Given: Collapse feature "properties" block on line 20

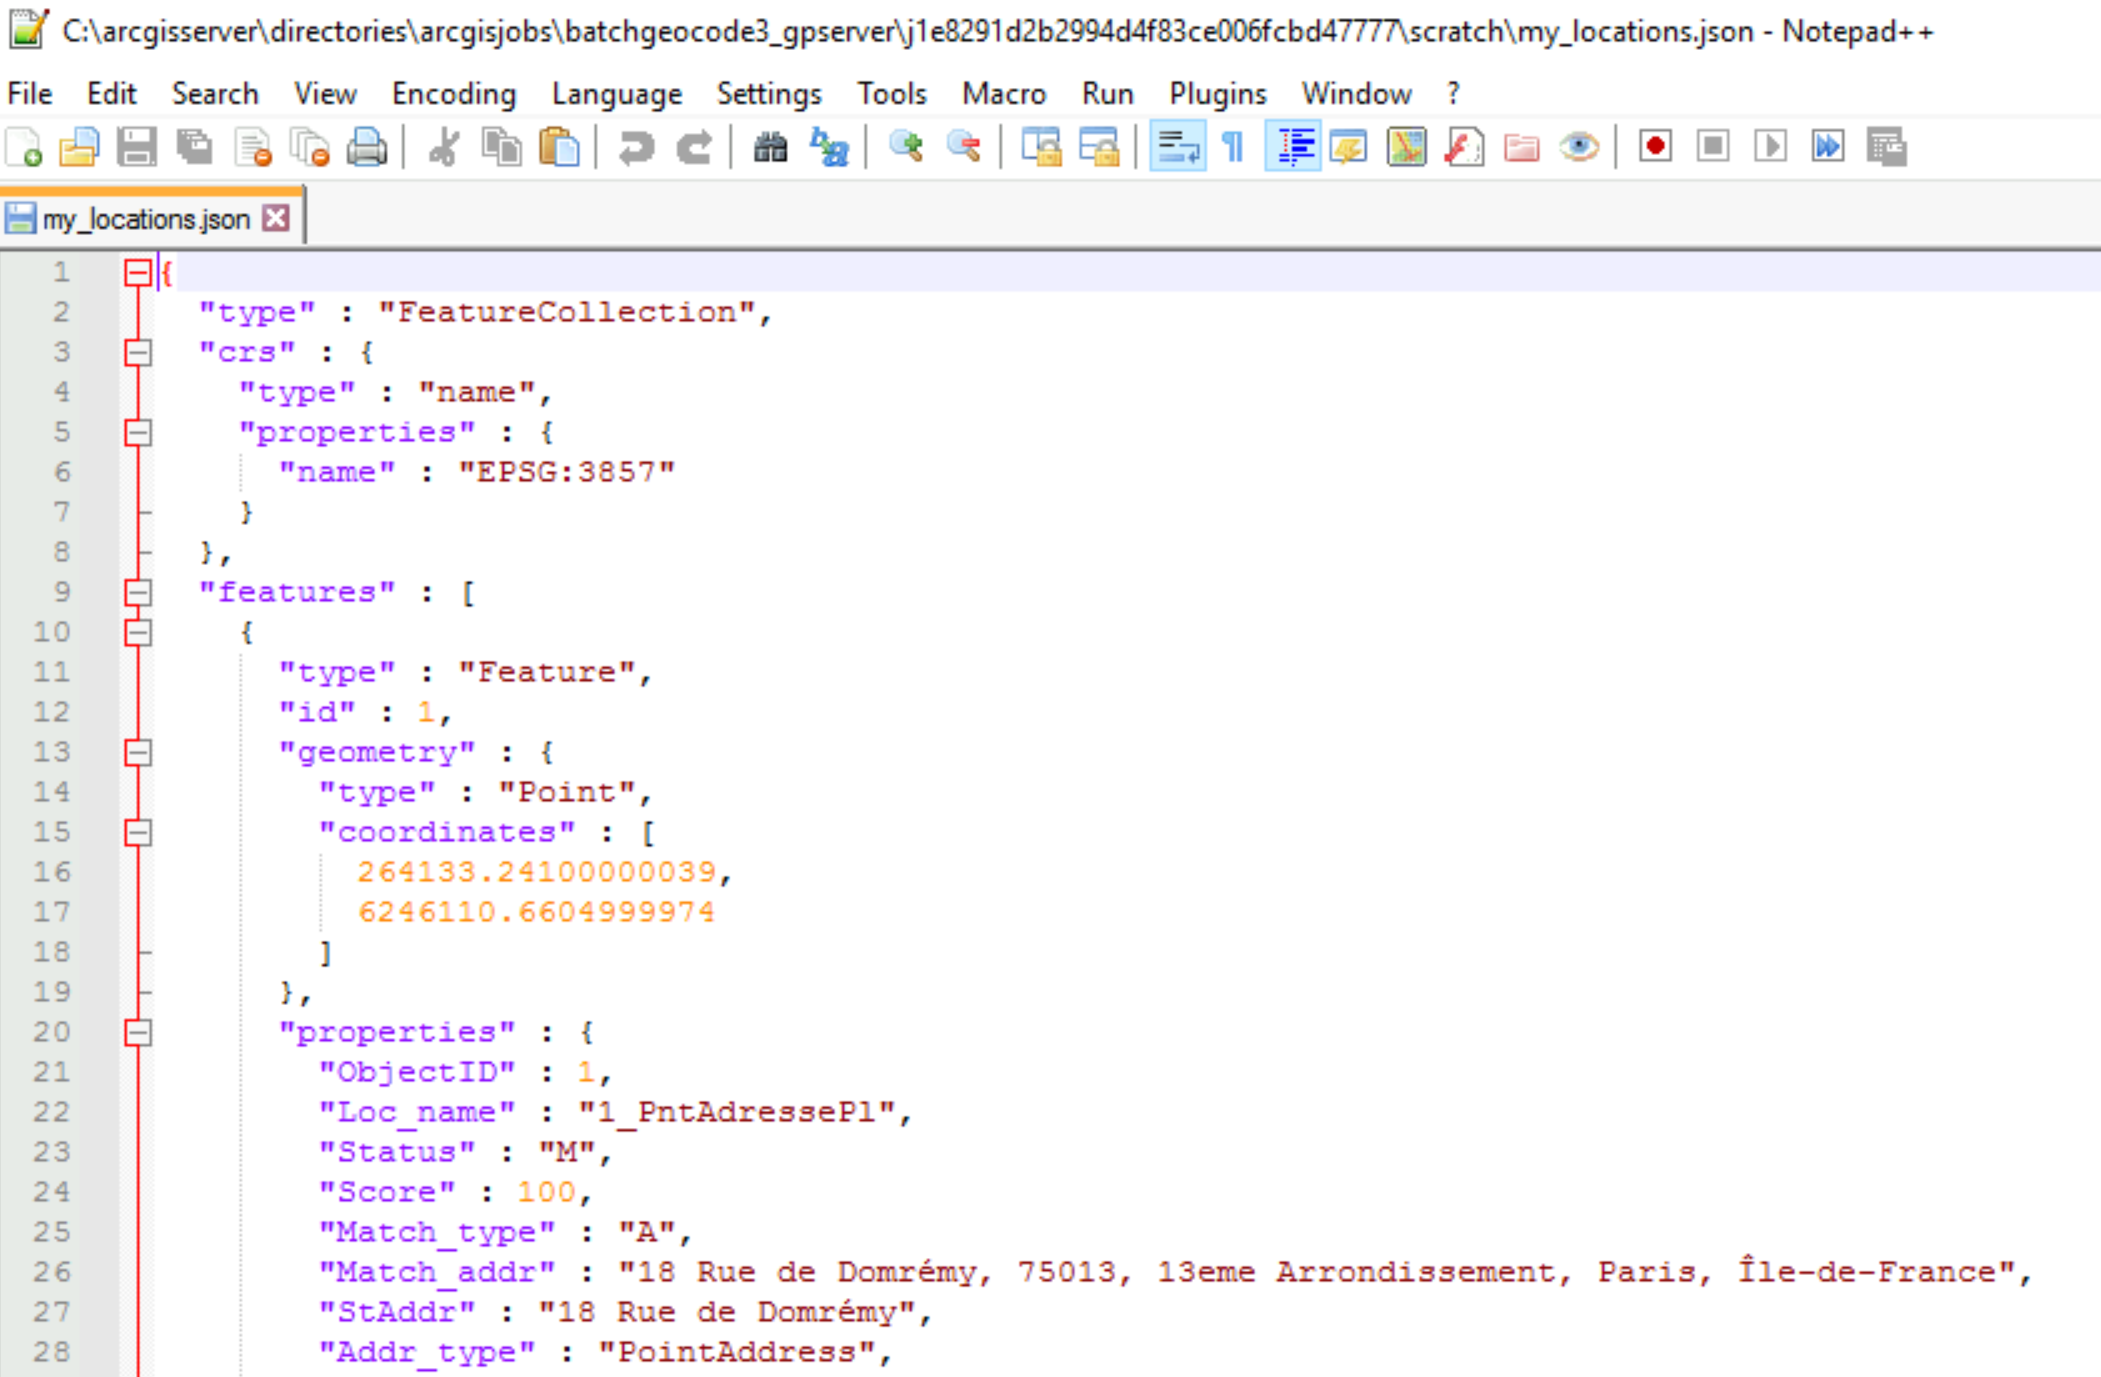Looking at the screenshot, I should (x=138, y=1032).
